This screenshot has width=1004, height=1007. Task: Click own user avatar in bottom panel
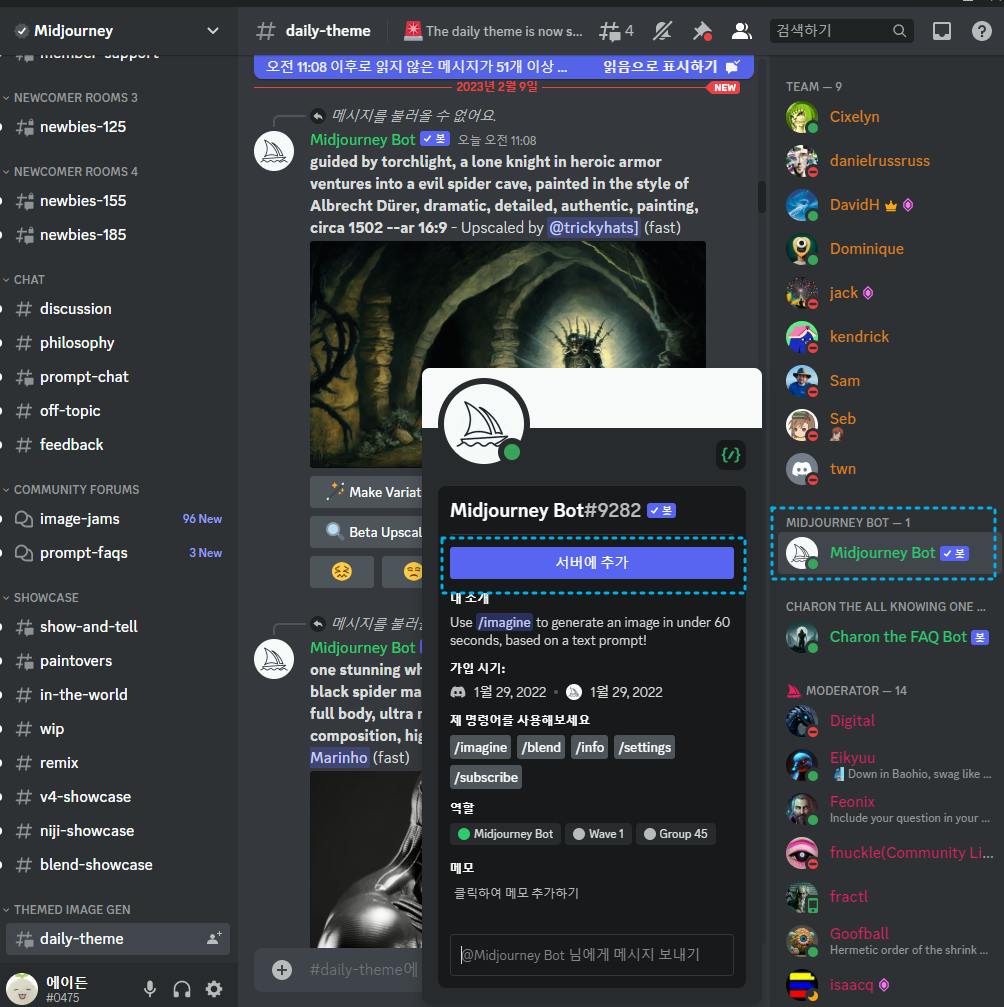tap(22, 988)
